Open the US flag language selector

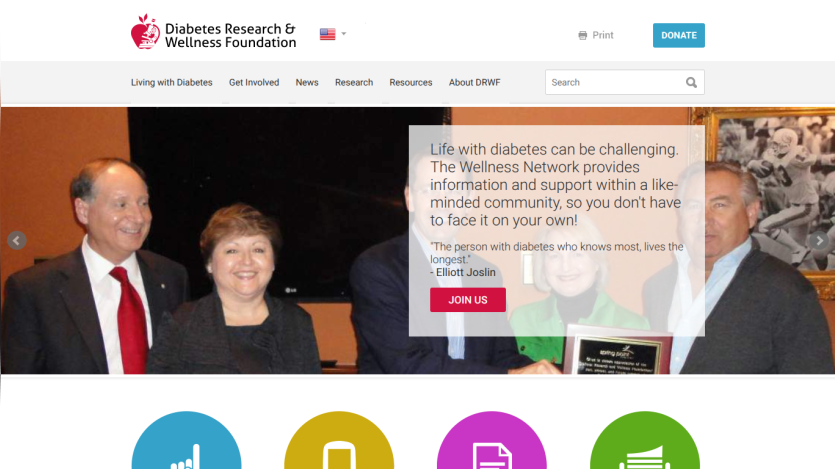(333, 34)
